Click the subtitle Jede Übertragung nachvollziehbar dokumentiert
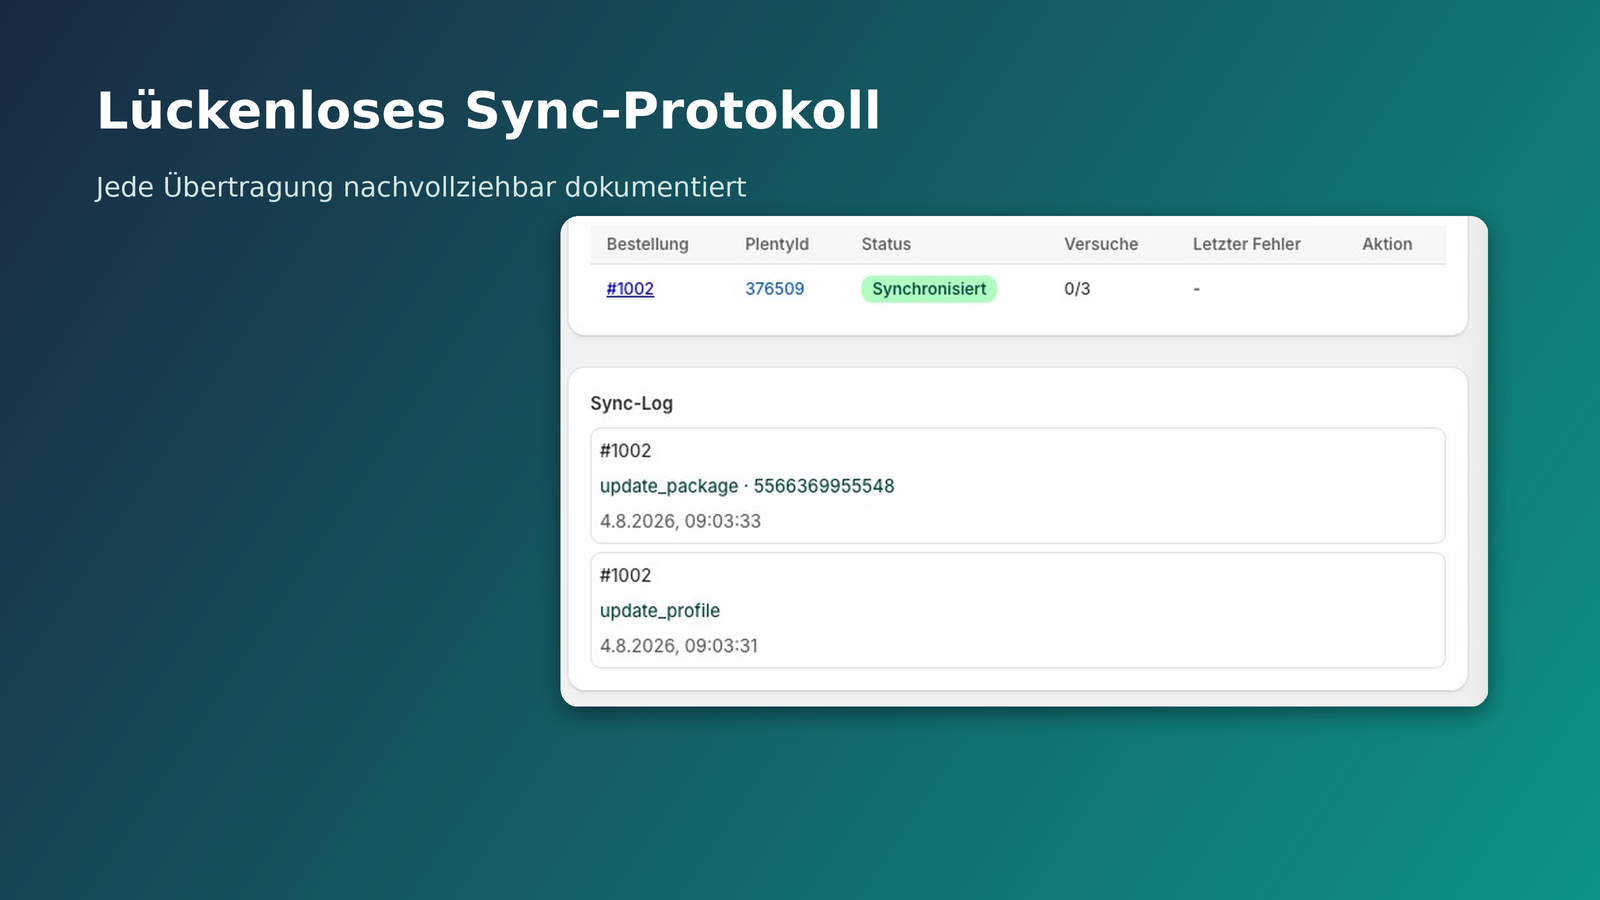 click(x=421, y=187)
